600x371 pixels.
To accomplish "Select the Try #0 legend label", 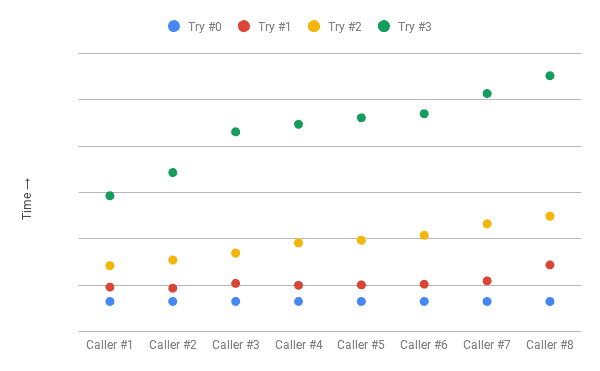I will [x=205, y=27].
